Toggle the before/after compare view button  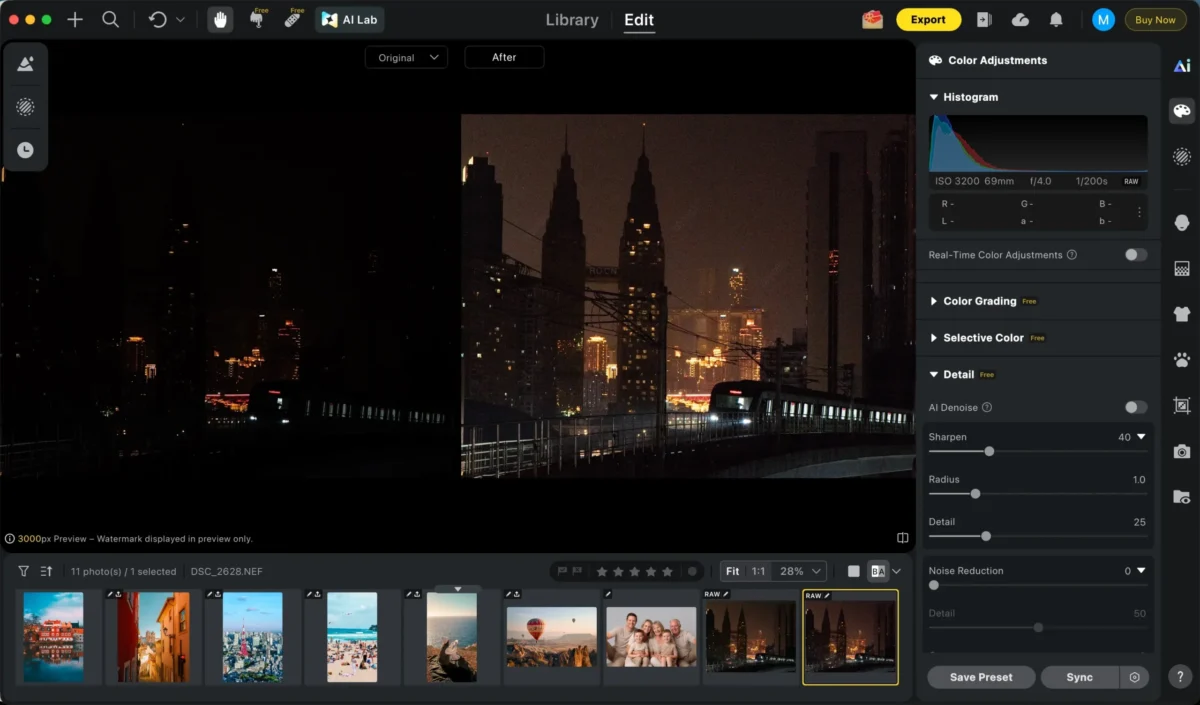tap(878, 571)
